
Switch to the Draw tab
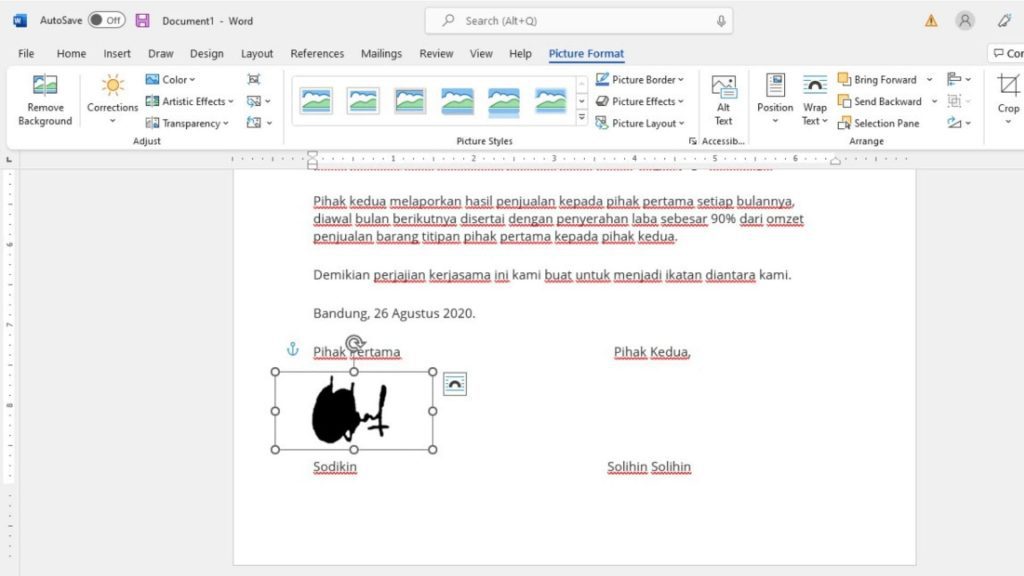tap(161, 54)
